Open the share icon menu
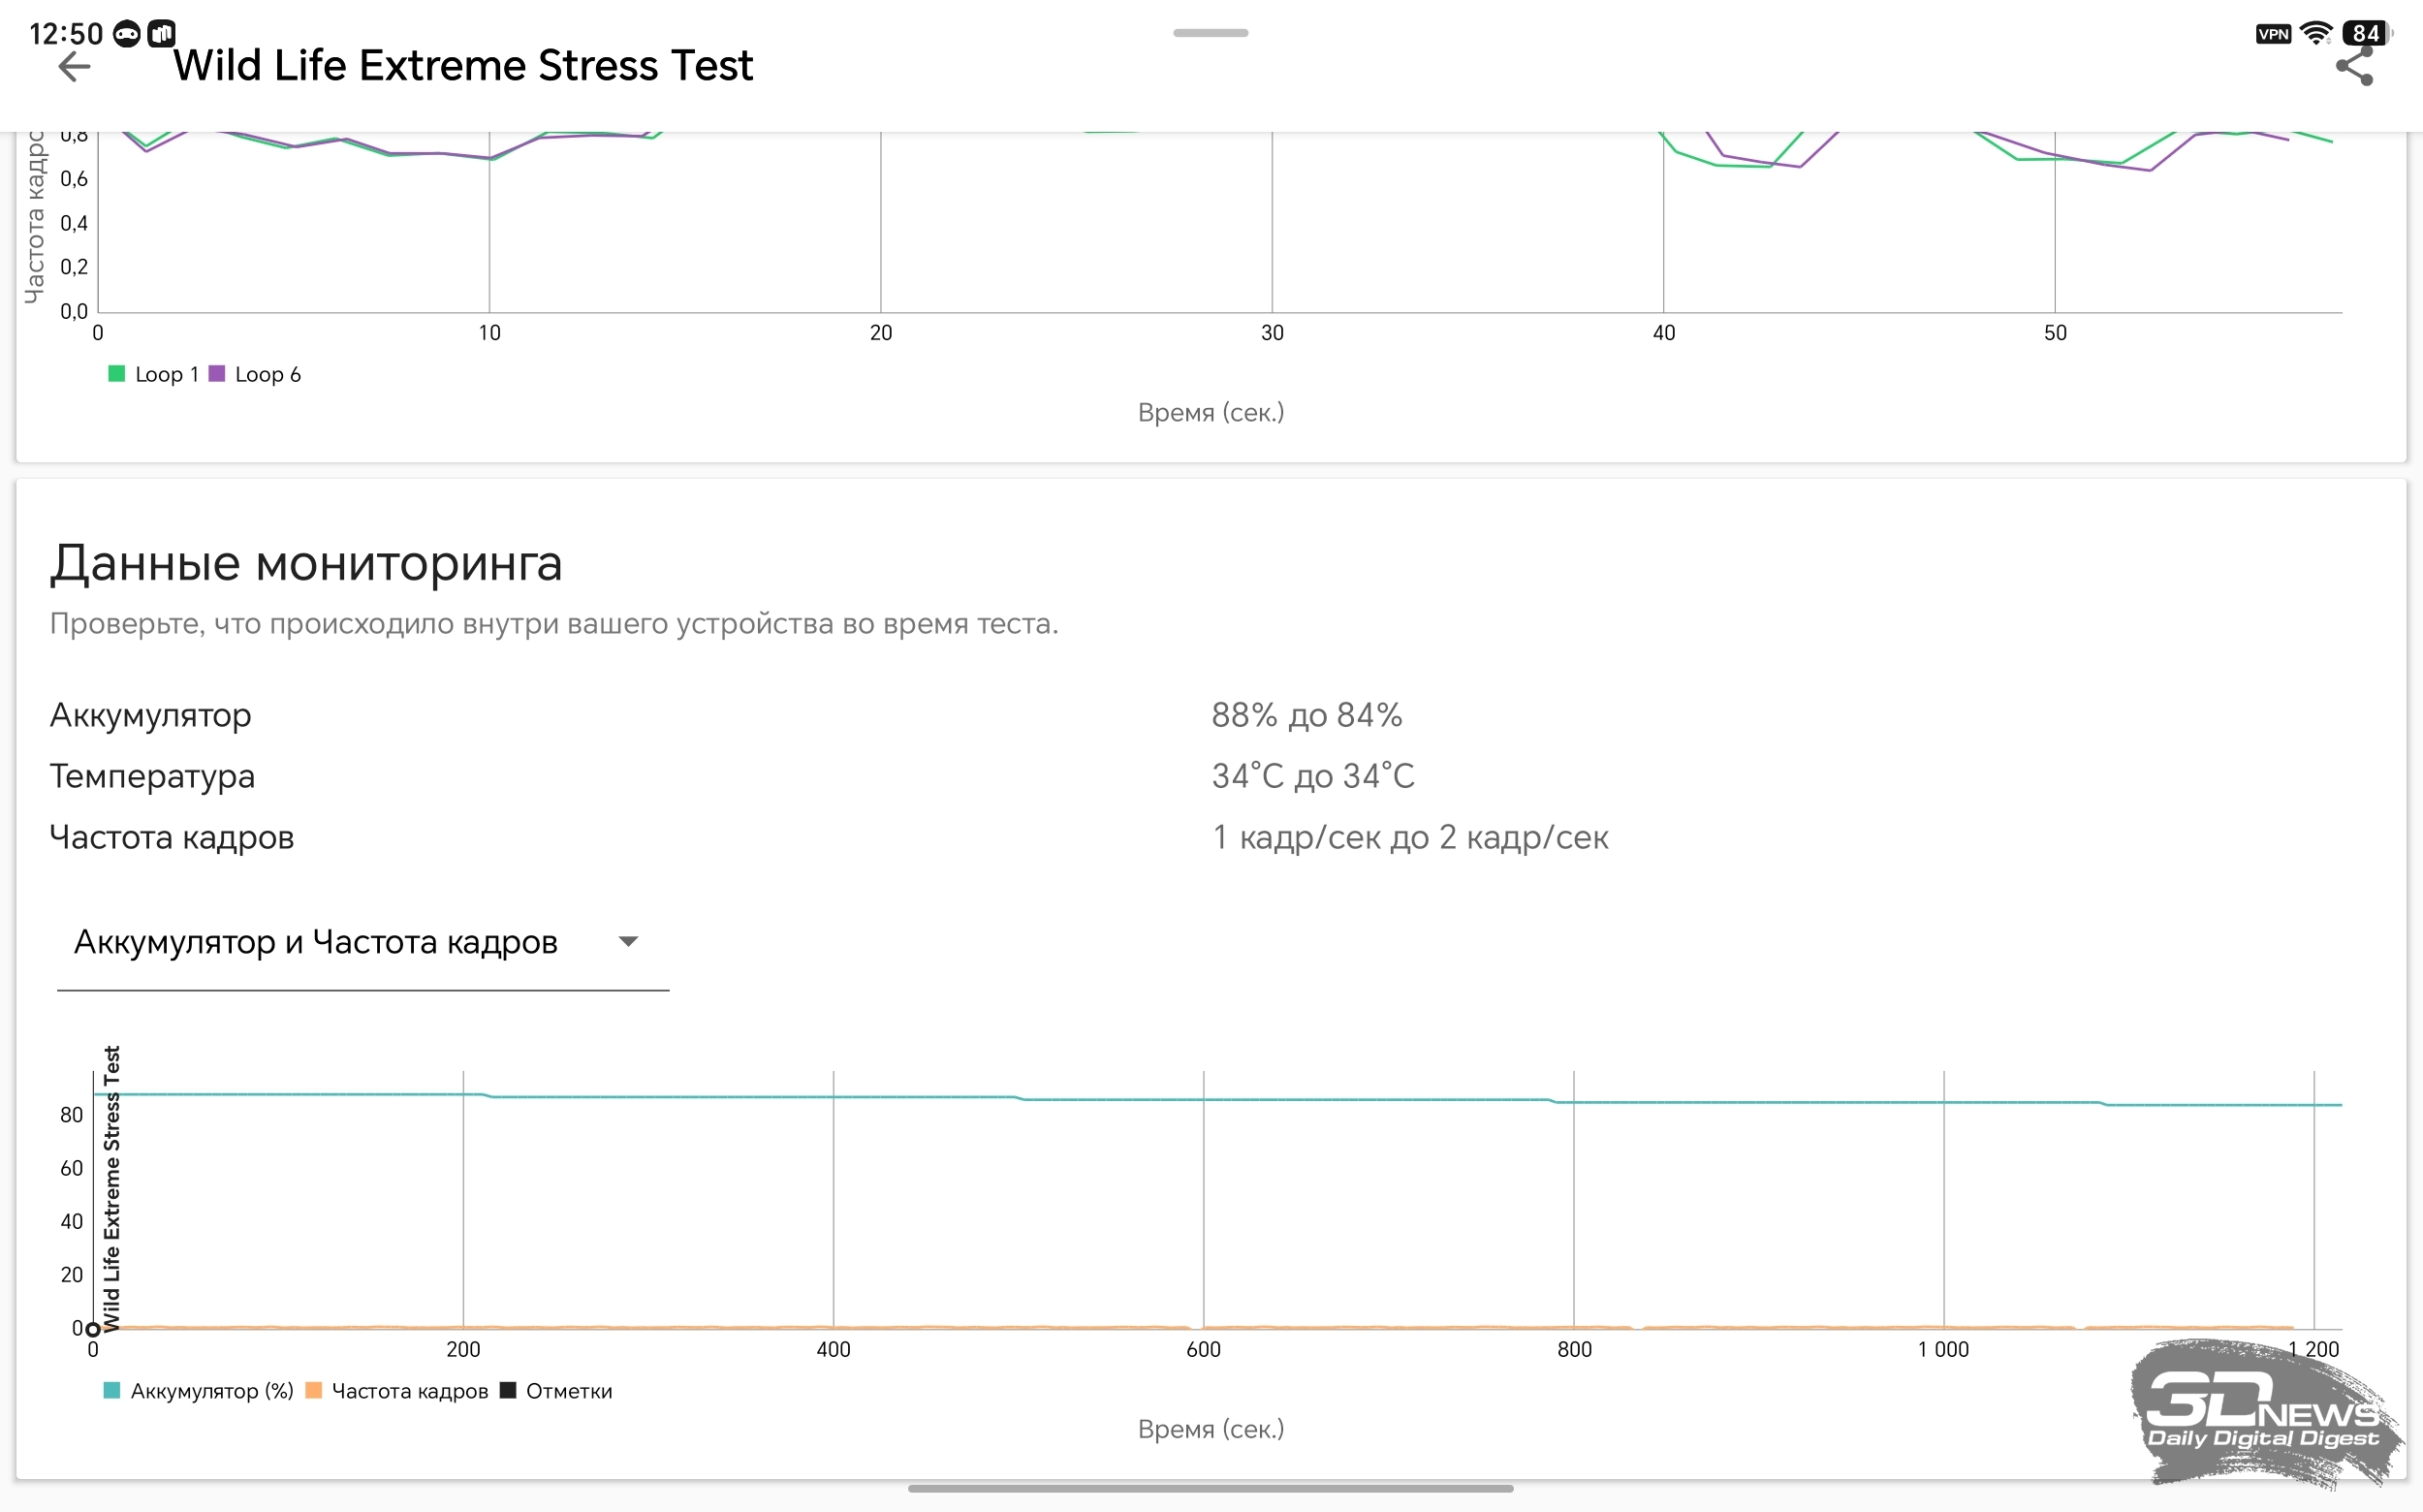Screen dimensions: 2423x1512 2354,67
